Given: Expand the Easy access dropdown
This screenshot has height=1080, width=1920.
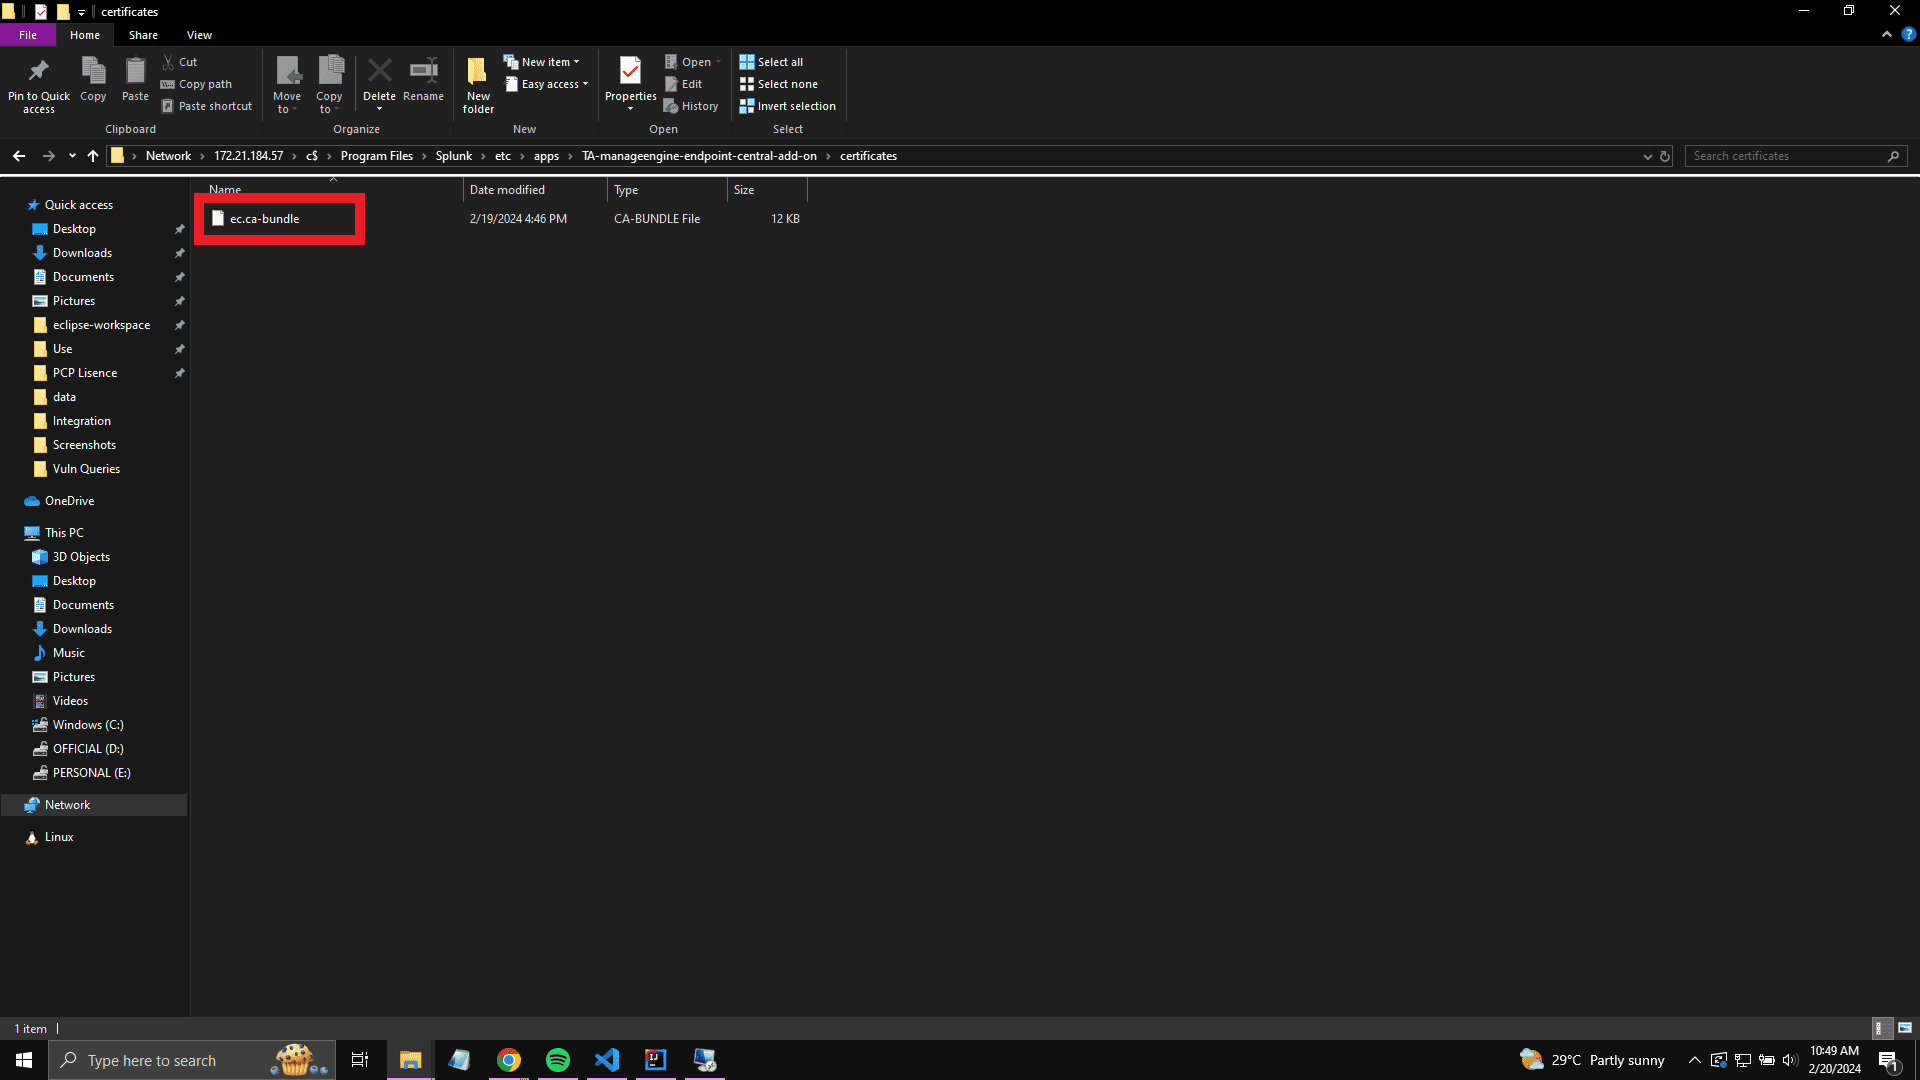Looking at the screenshot, I should 551,84.
